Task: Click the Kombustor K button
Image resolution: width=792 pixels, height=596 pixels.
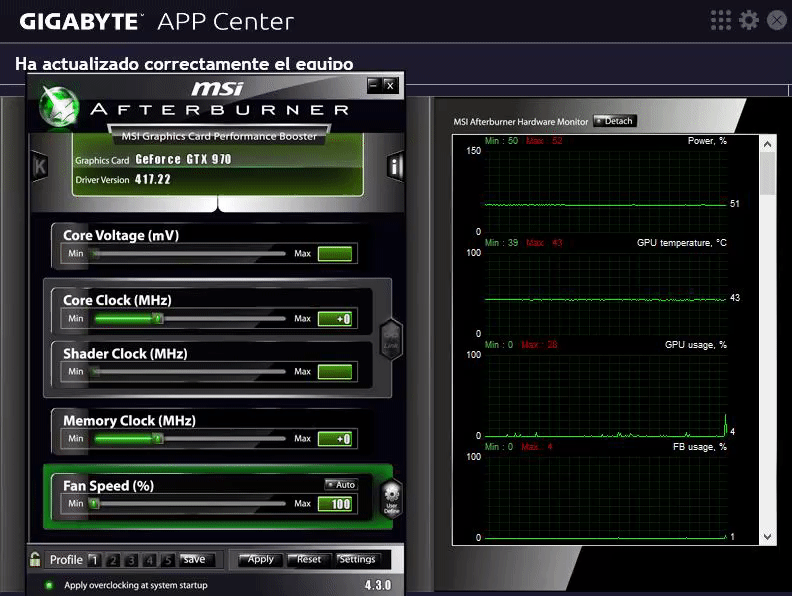Action: tap(39, 166)
